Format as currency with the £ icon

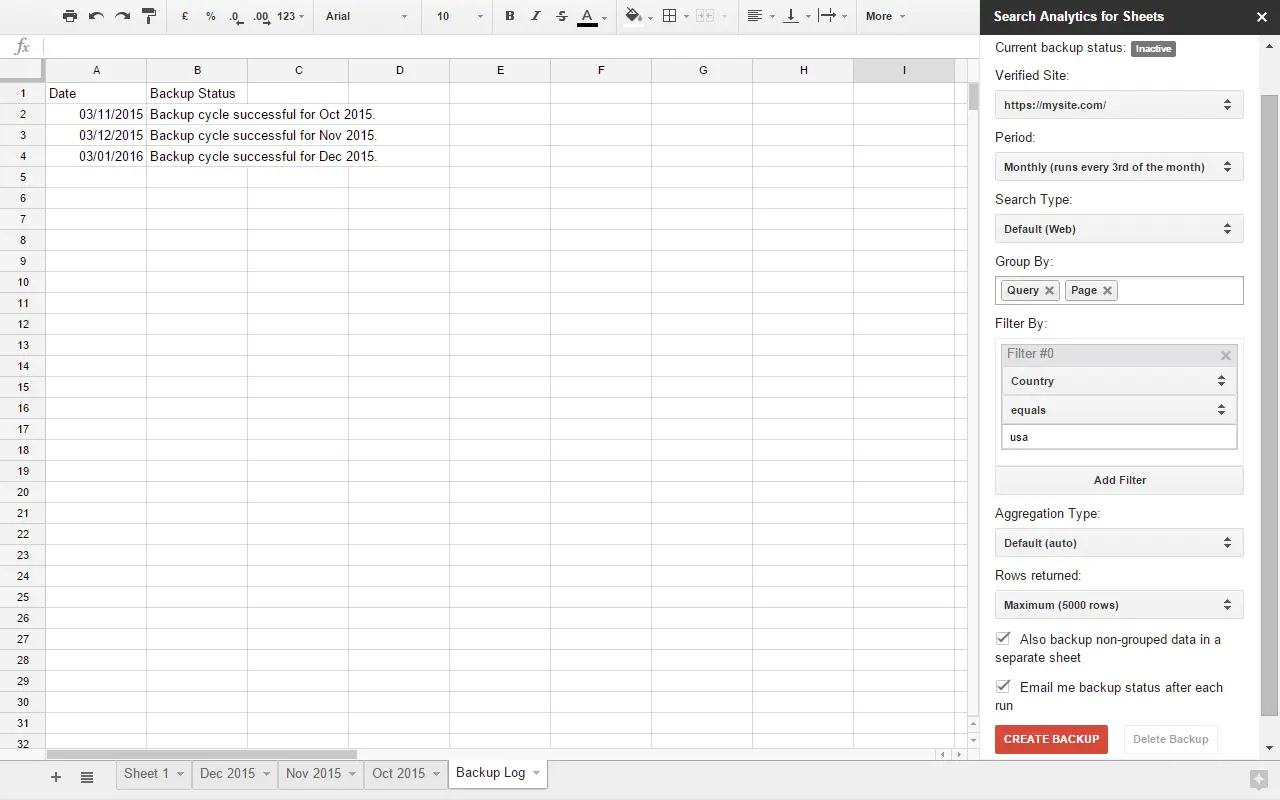185,16
